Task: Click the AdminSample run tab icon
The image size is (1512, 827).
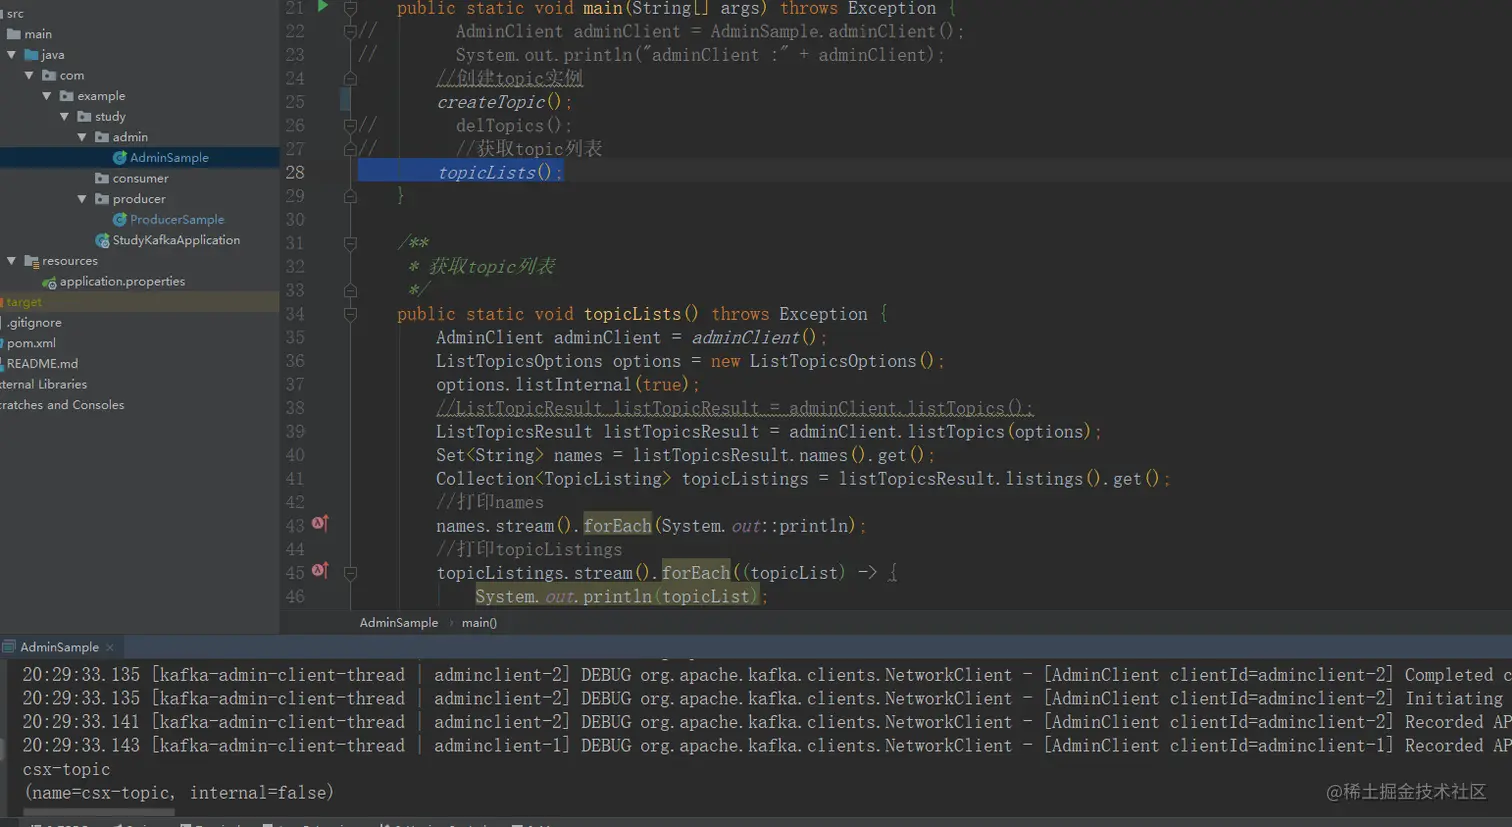Action: click(x=9, y=647)
